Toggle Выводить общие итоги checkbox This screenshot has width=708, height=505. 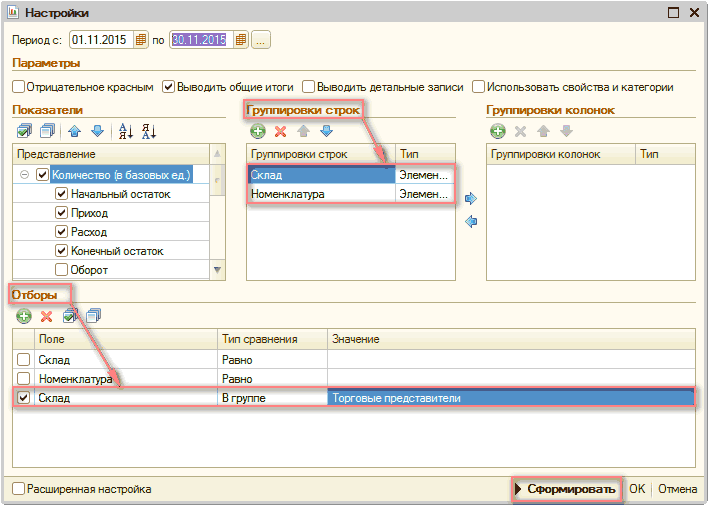pyautogui.click(x=168, y=87)
